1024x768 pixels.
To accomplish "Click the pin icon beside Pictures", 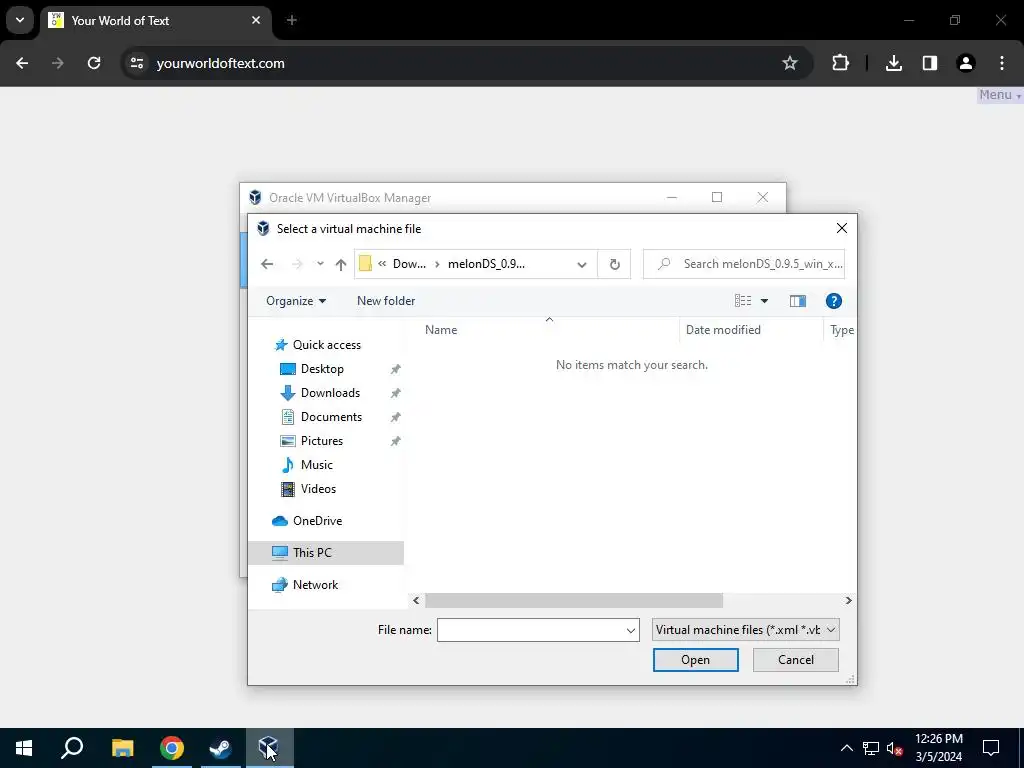I will (395, 441).
